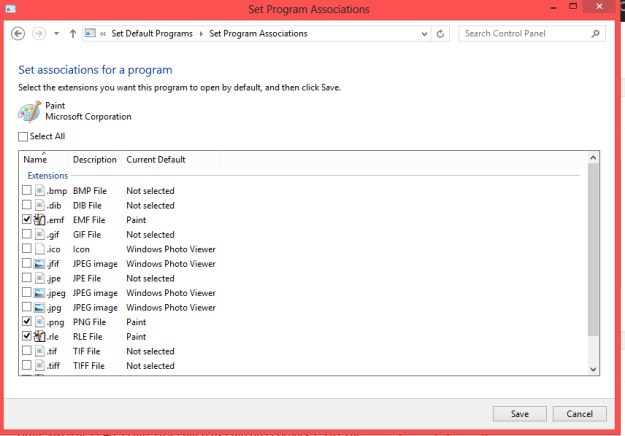Expand the address bar history dropdown

coord(425,34)
